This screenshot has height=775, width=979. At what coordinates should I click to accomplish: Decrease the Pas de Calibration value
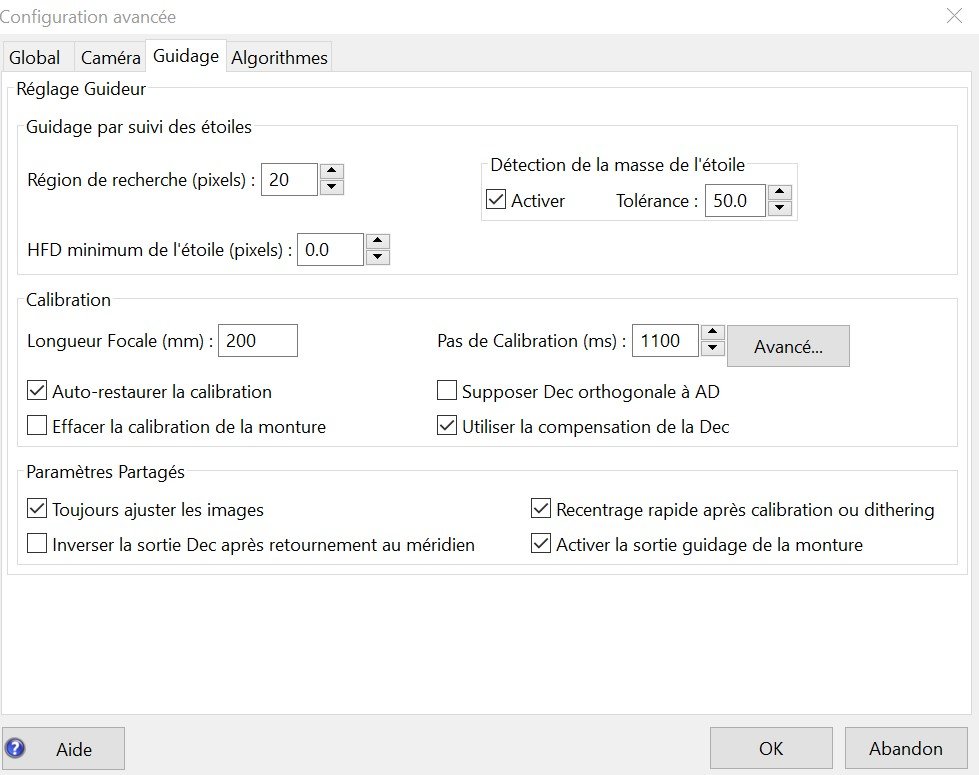point(712,348)
